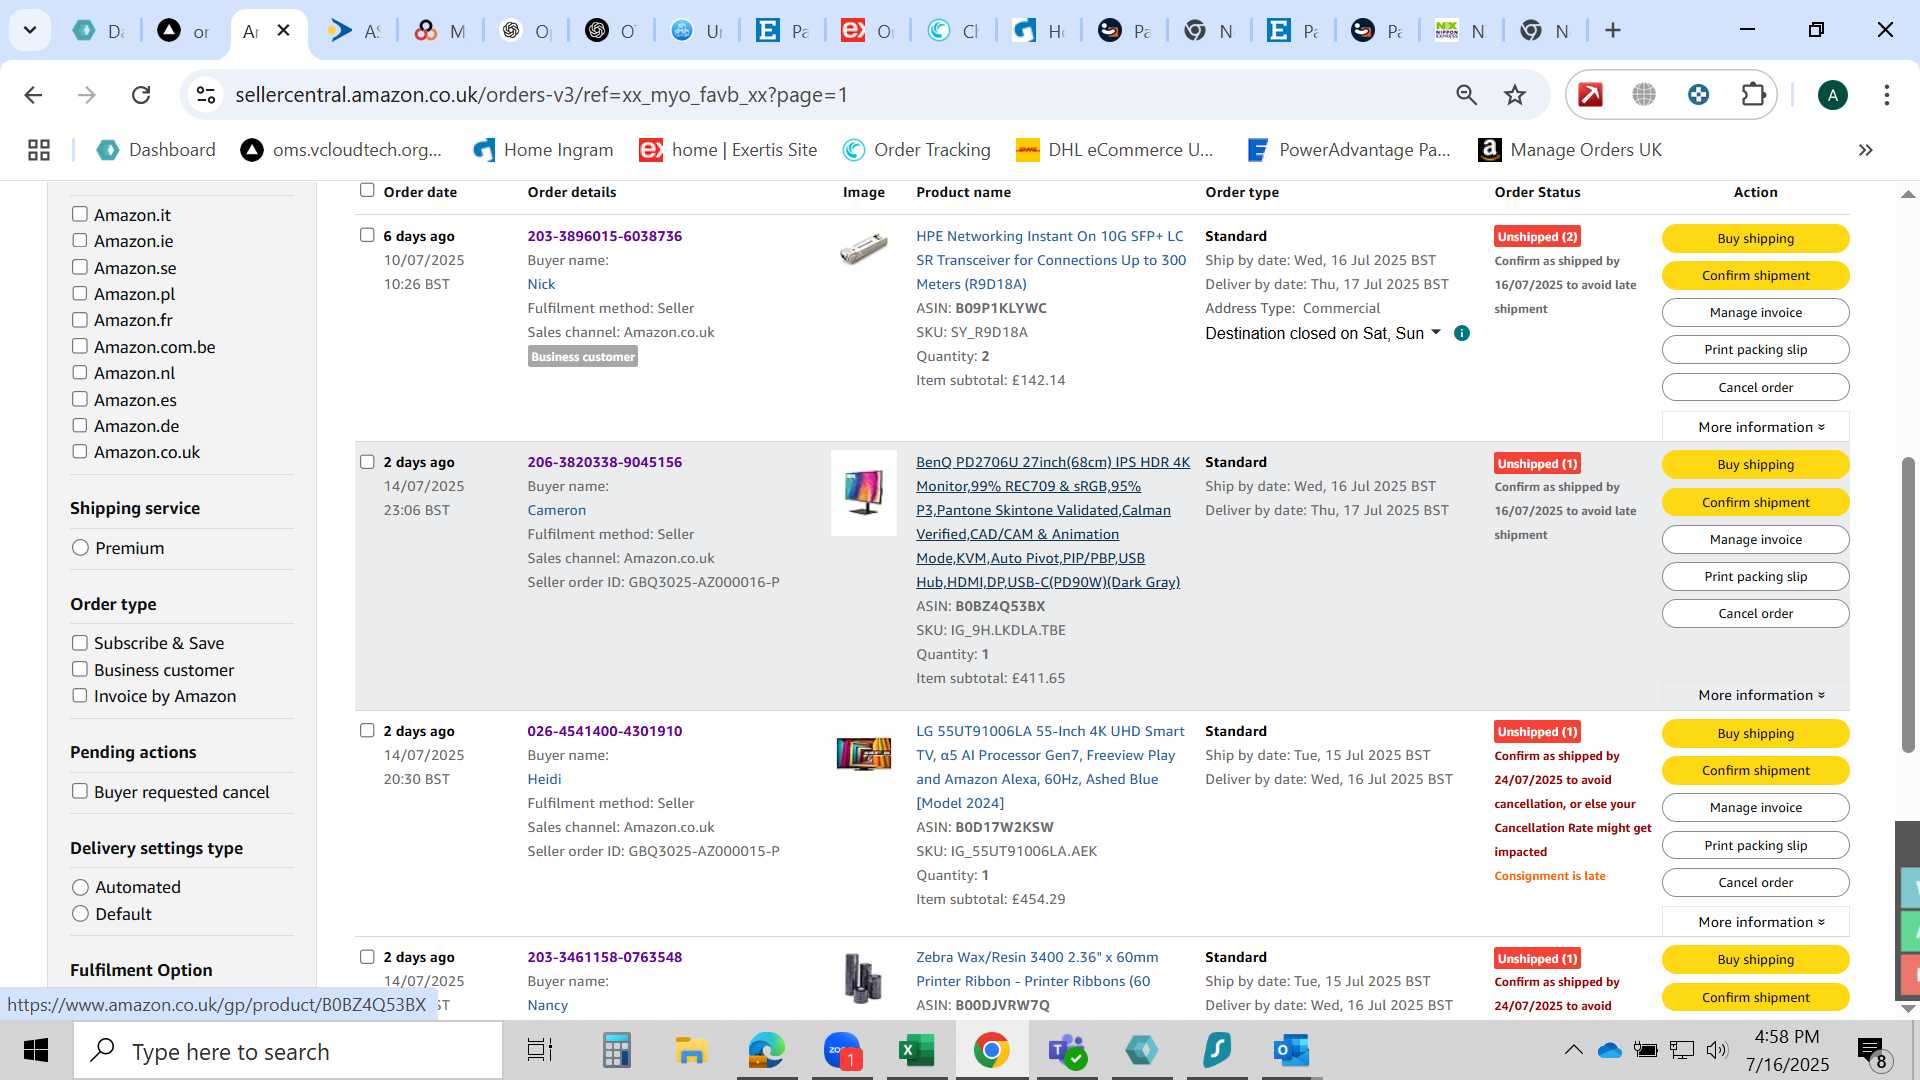Tick the Amazon.se marketplace checkbox
1920x1080 pixels.
80,267
